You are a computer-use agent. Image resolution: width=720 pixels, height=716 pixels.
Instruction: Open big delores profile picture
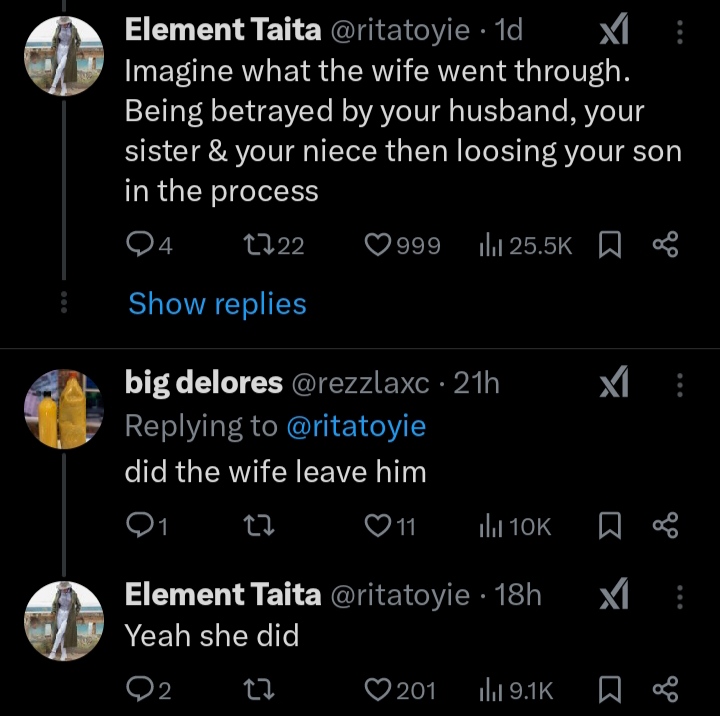click(x=65, y=408)
